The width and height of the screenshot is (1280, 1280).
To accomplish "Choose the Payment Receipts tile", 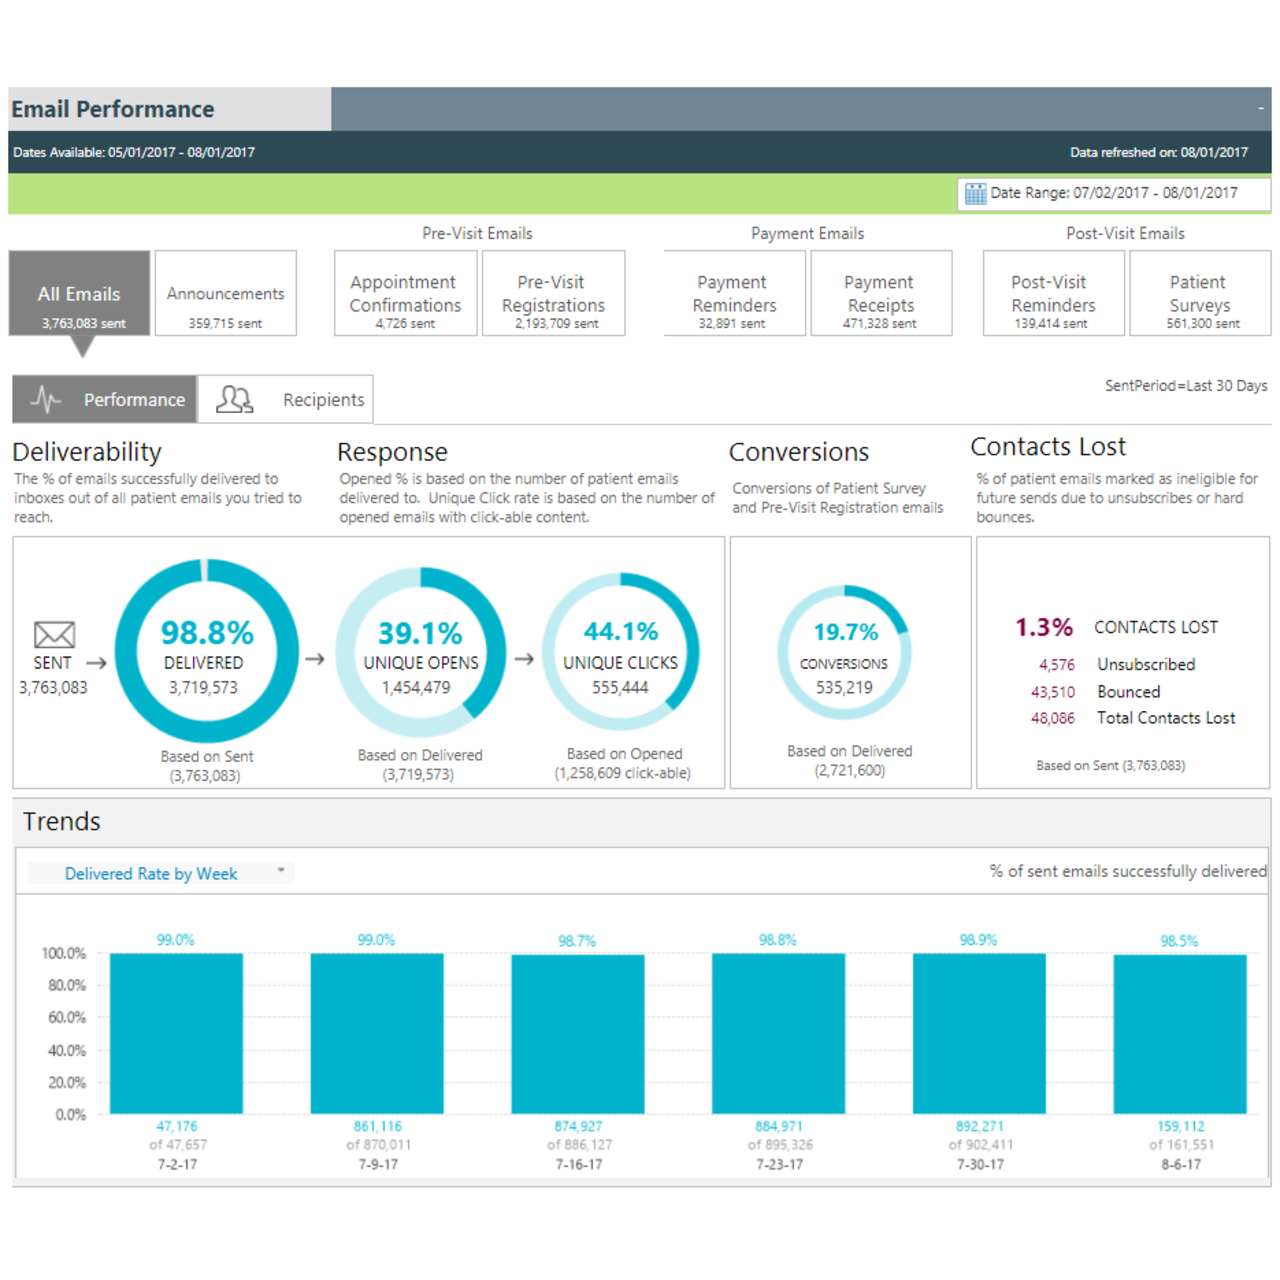I will (880, 294).
